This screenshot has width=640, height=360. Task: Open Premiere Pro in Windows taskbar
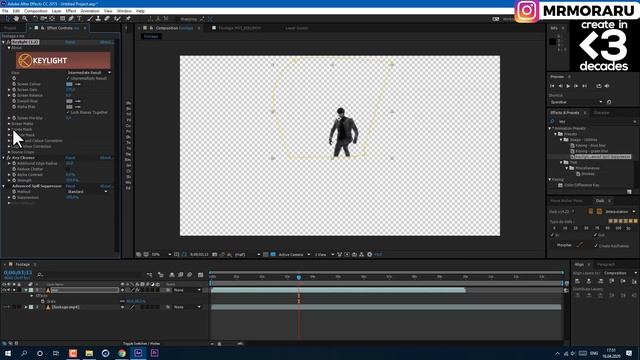tap(154, 353)
